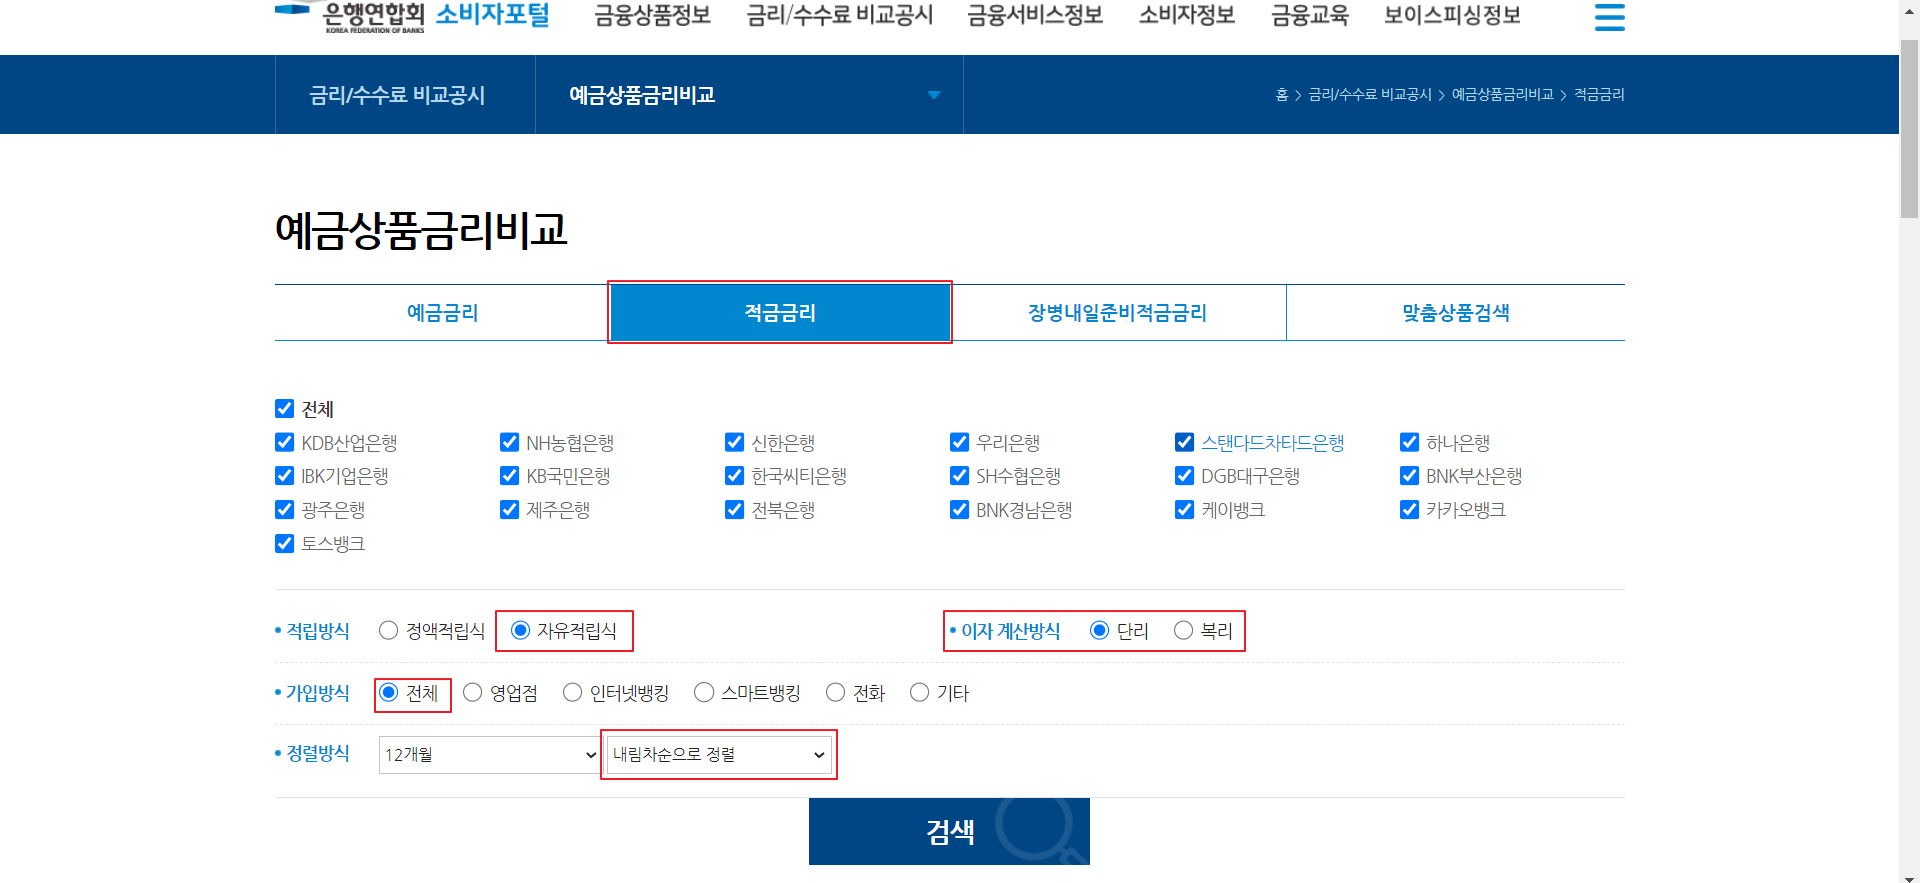Switch to the 예금금리 tab

[442, 313]
